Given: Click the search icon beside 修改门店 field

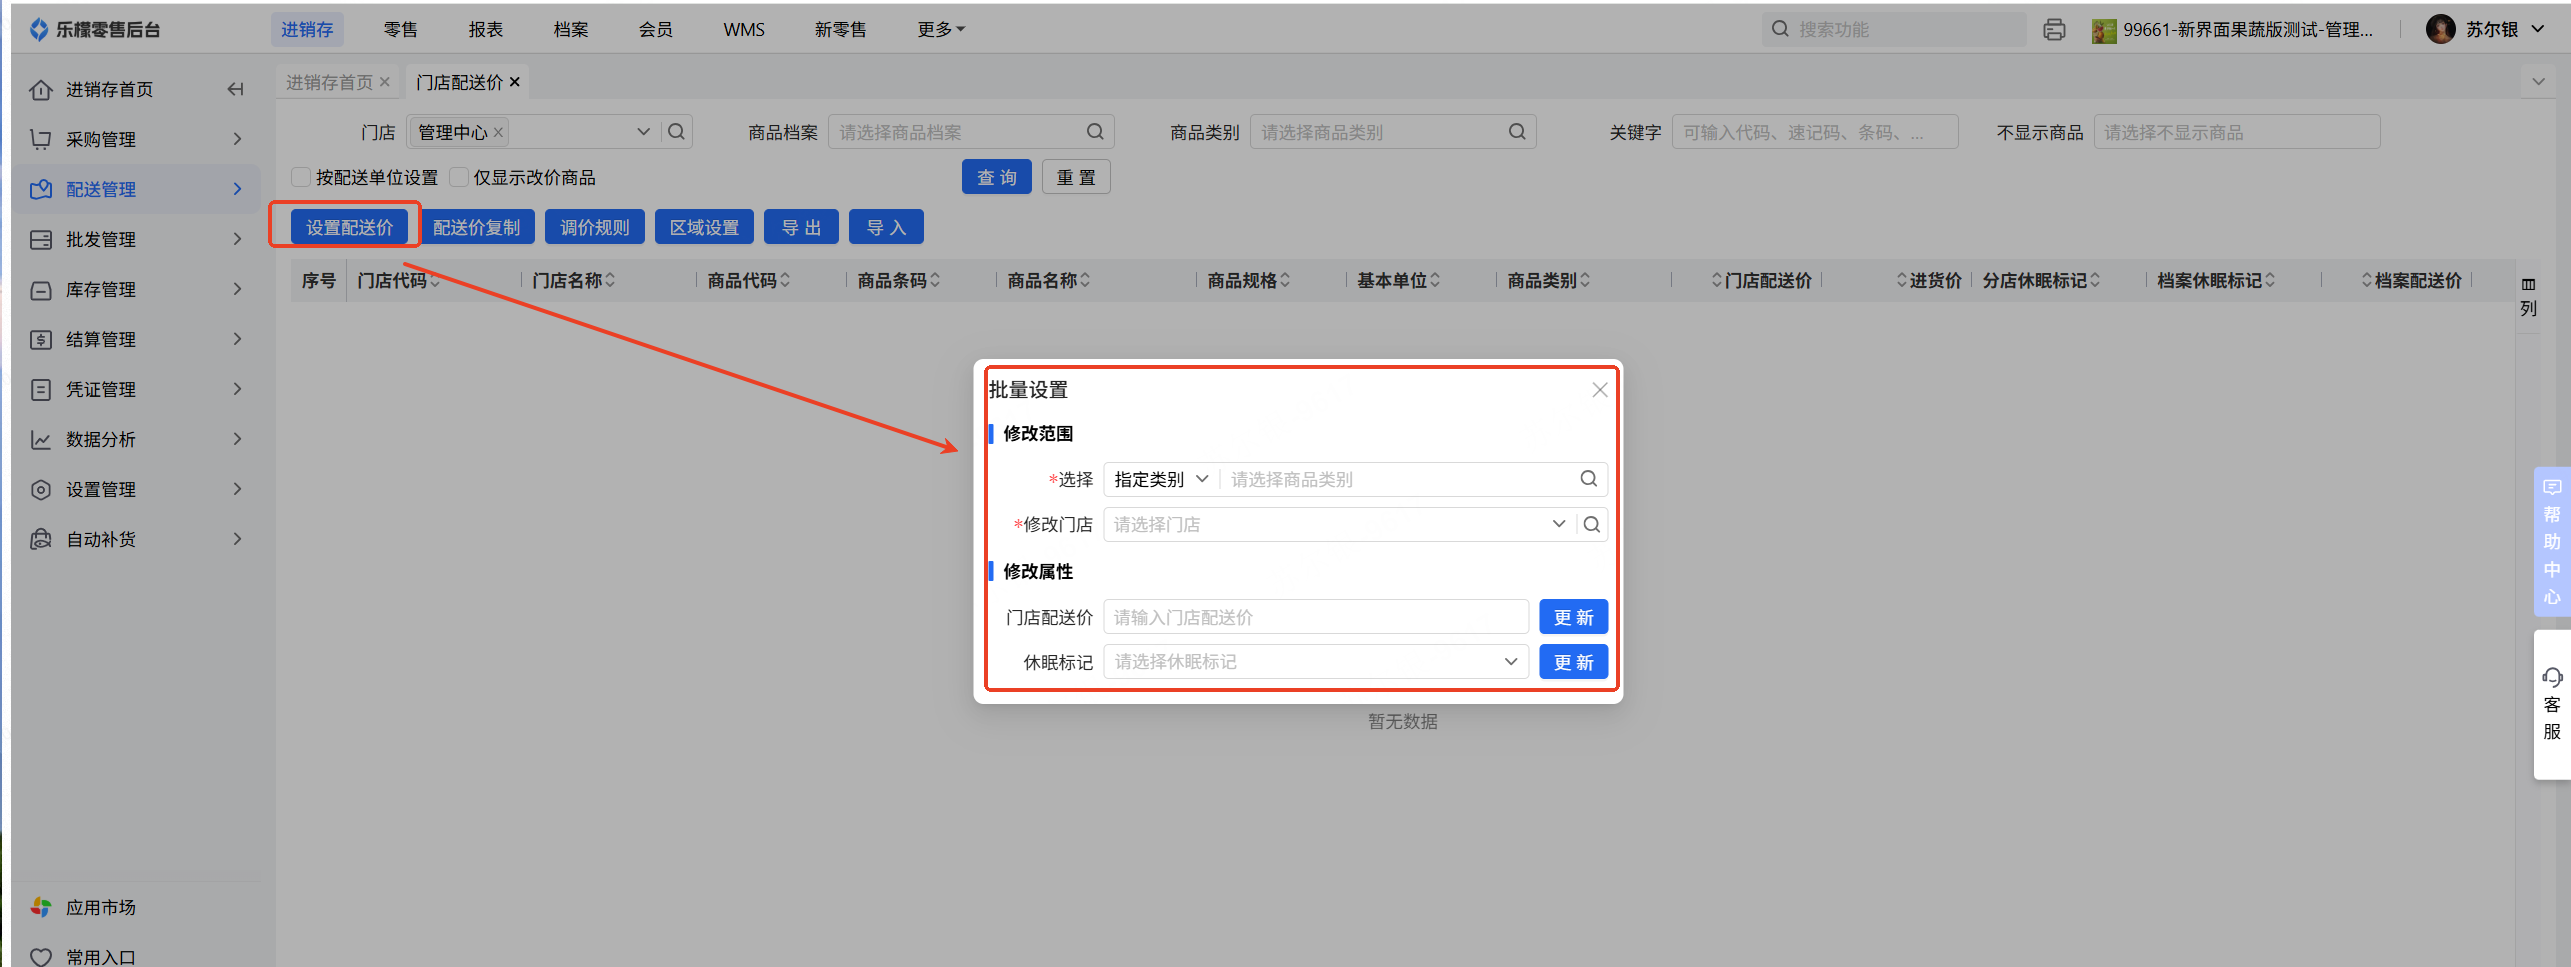Looking at the screenshot, I should 1592,524.
